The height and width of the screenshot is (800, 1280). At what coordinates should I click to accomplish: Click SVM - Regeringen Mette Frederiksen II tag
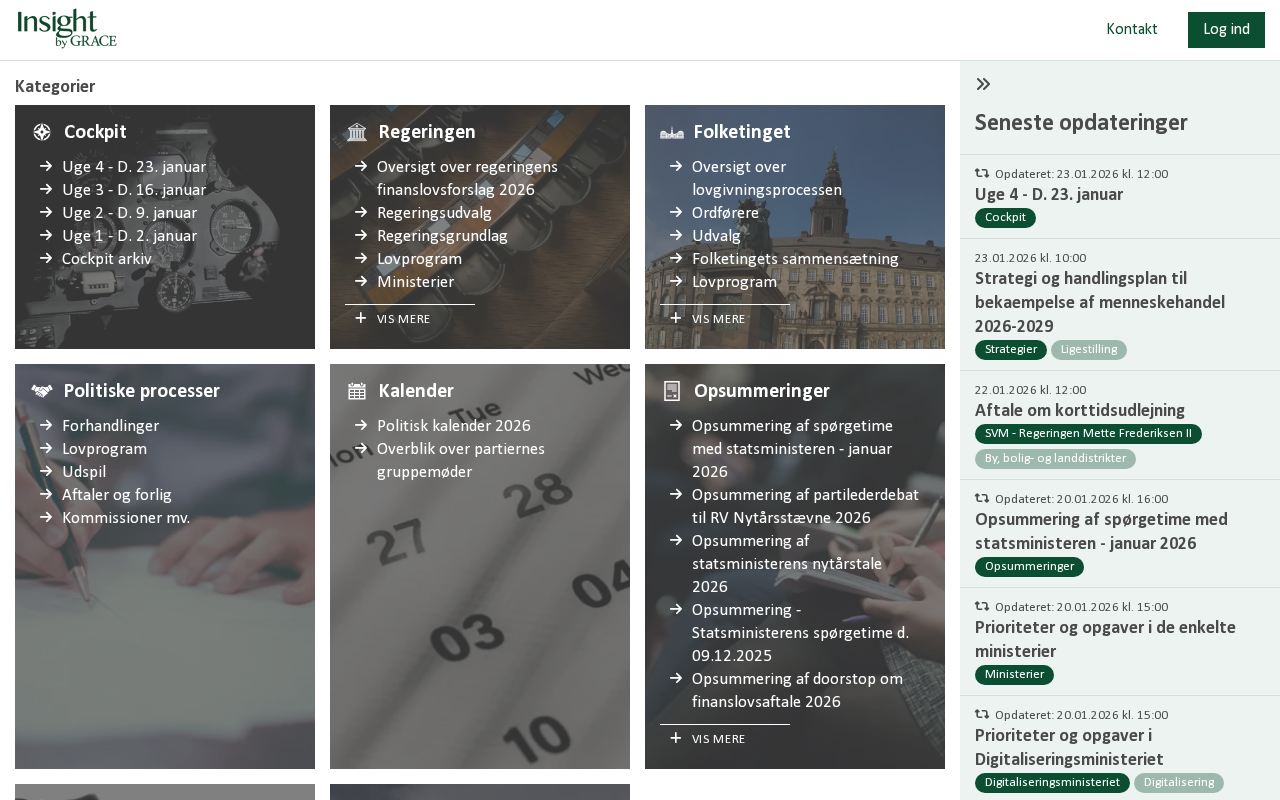[1088, 434]
